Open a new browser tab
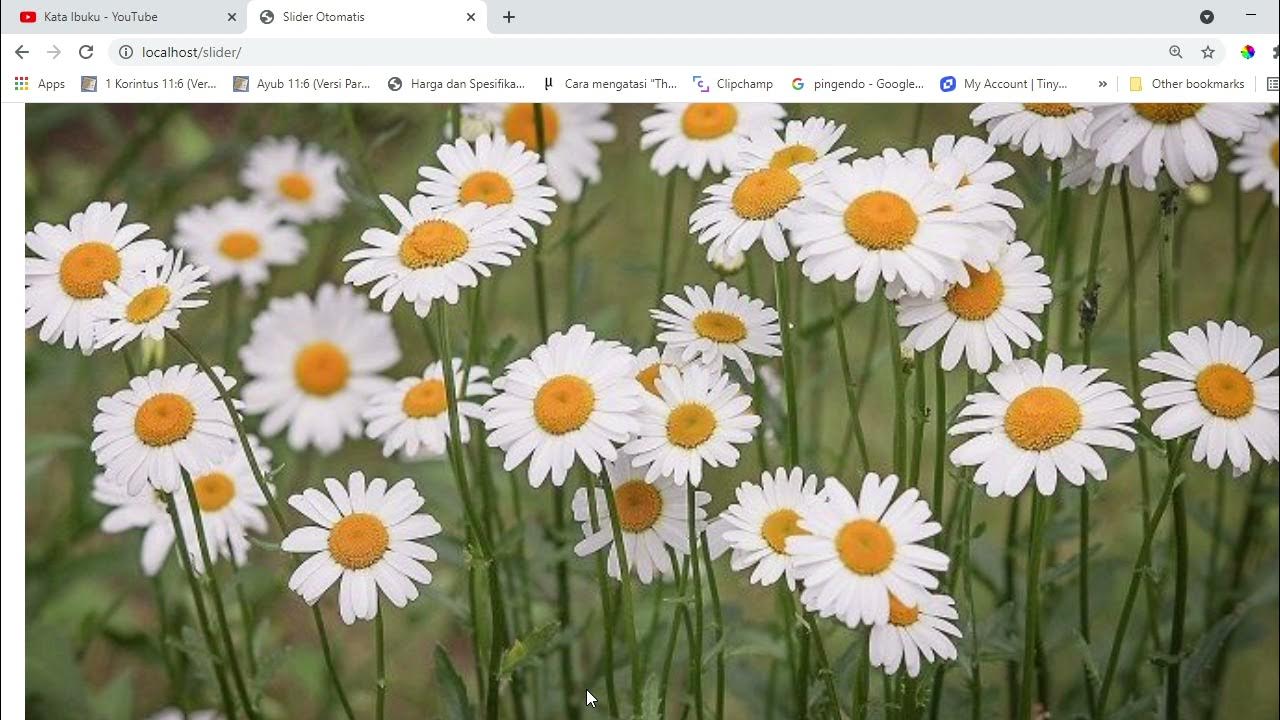Viewport: 1280px width, 720px height. tap(509, 17)
